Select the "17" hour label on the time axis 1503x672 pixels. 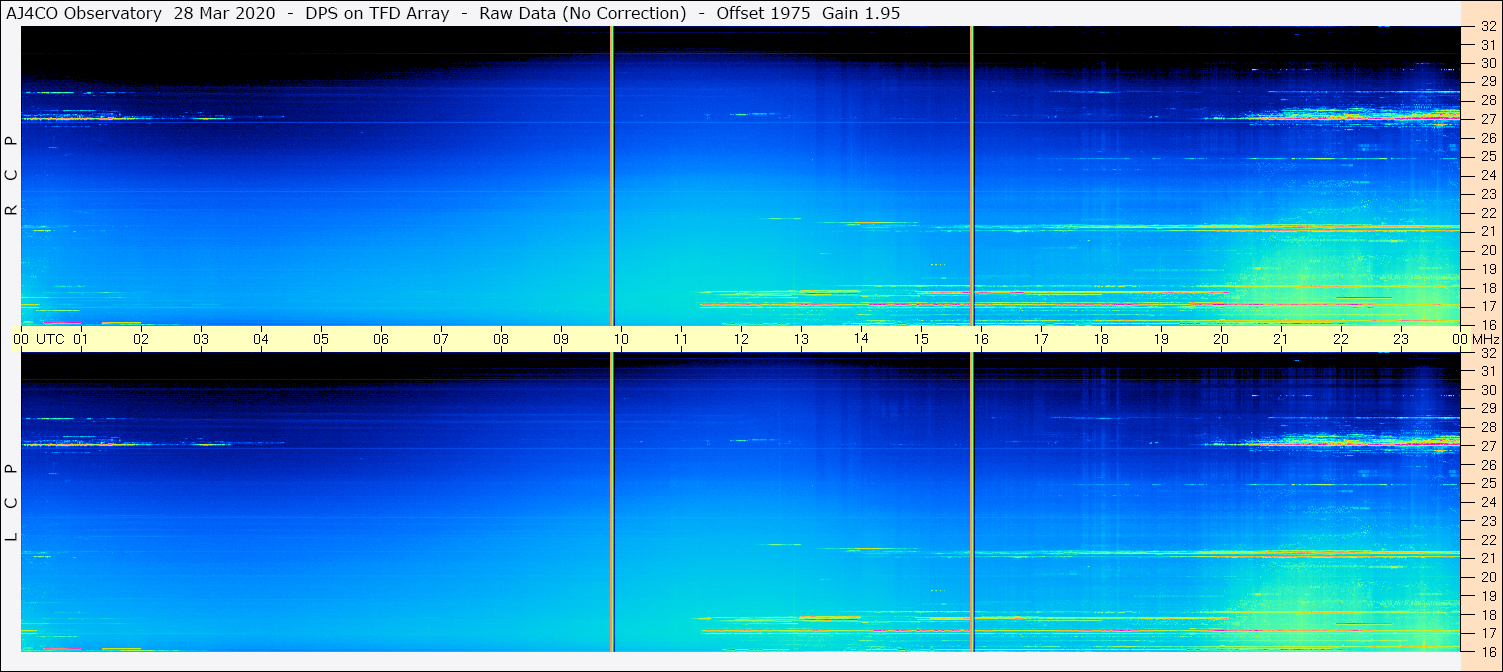1041,339
